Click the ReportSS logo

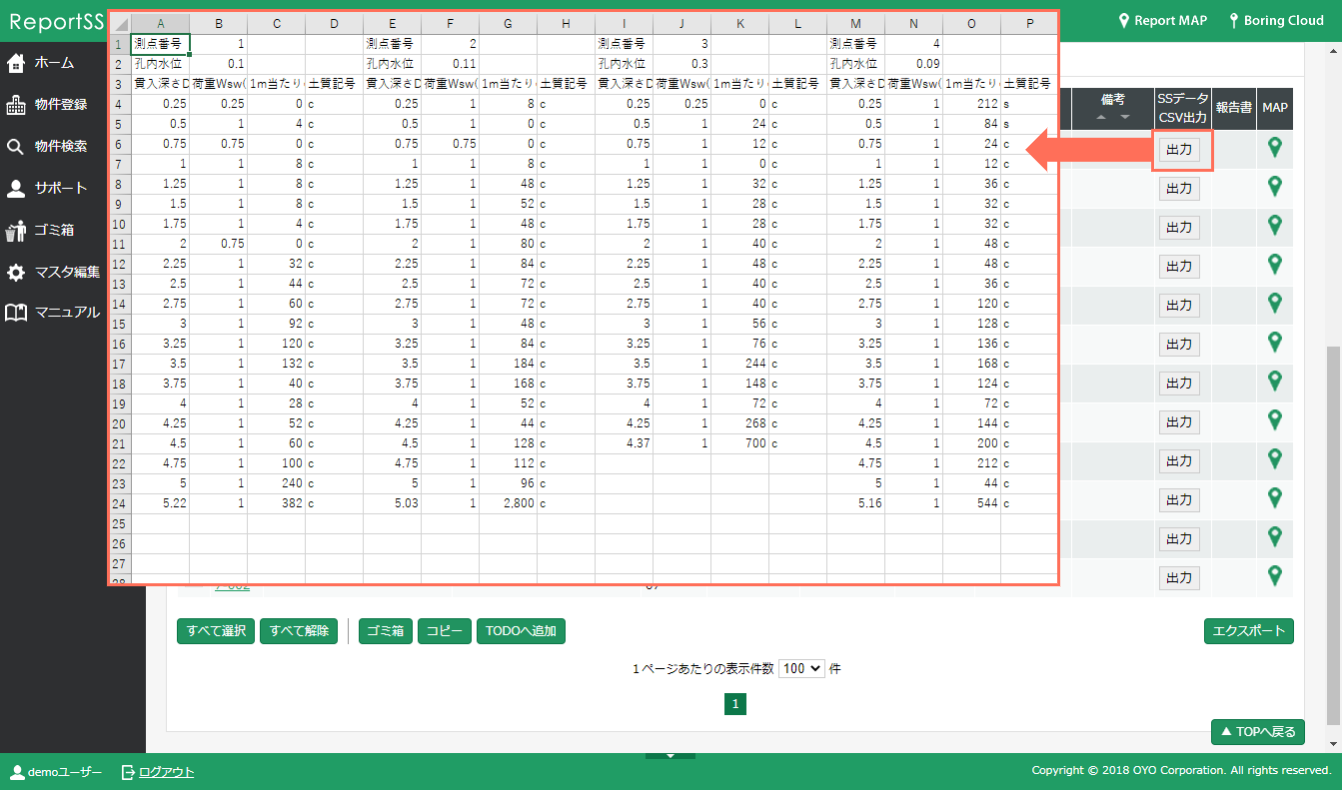point(56,21)
